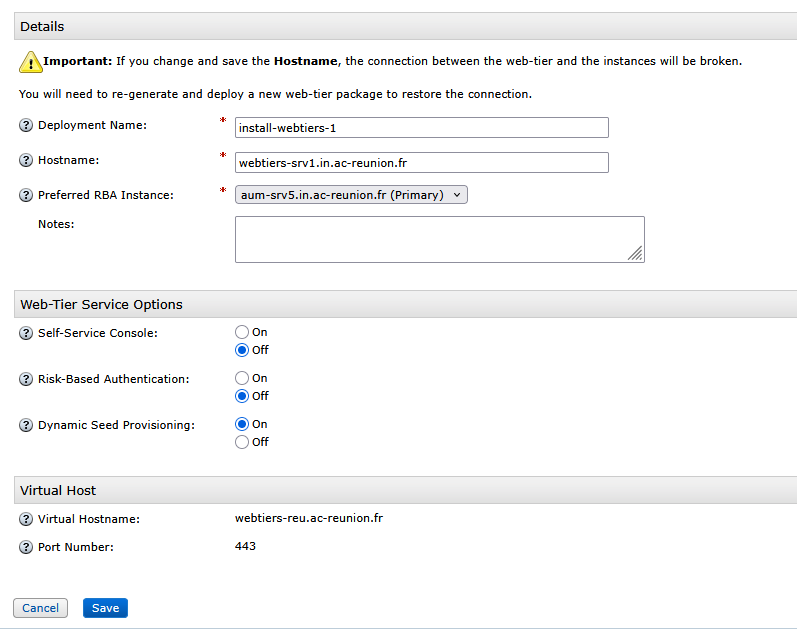Click the Notes resize handle
Viewport: 797px width, 629px height.
pos(635,254)
